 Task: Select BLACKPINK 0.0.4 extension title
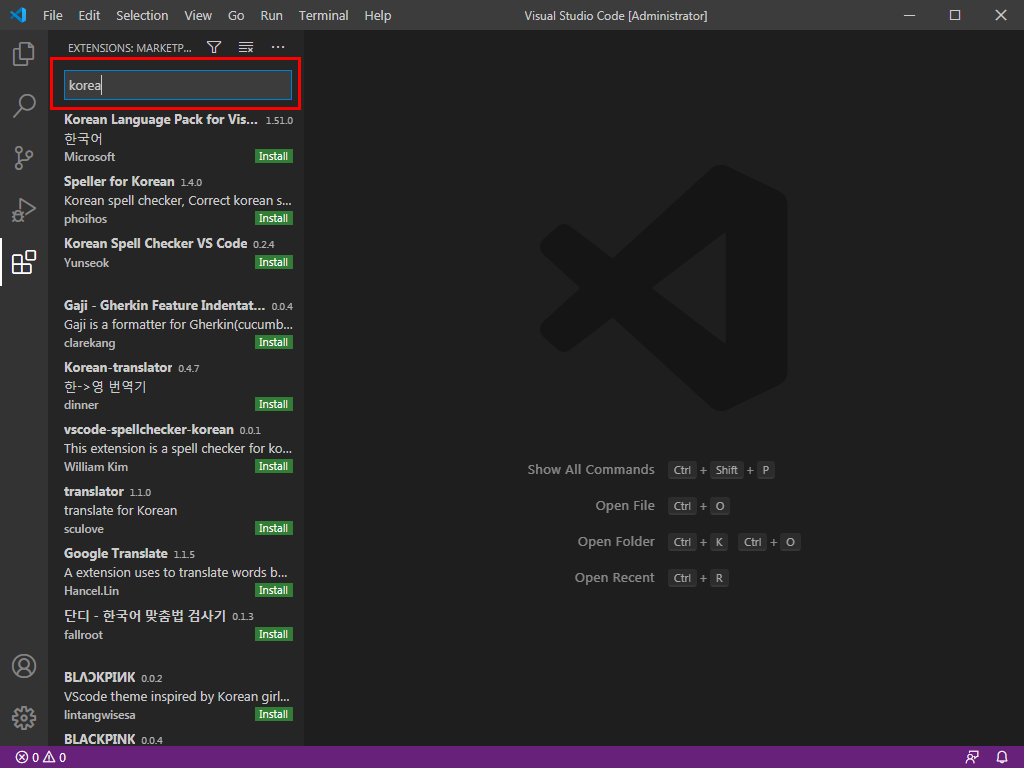(x=100, y=740)
